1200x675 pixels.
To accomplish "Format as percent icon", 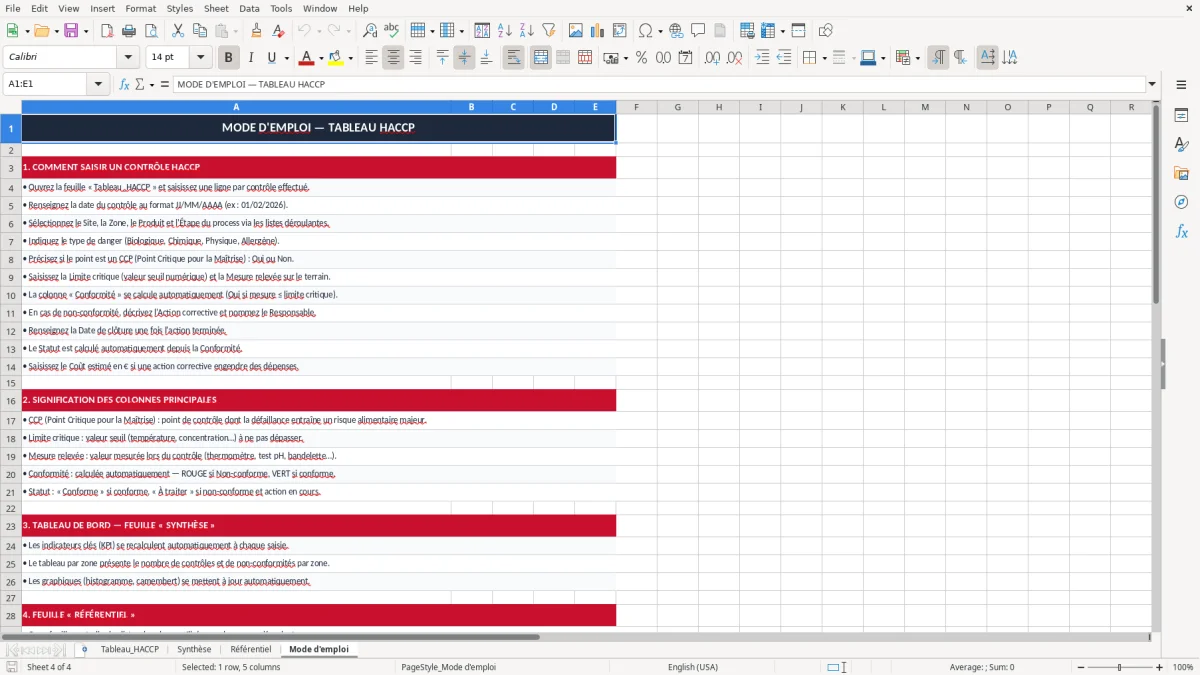I will 641,58.
